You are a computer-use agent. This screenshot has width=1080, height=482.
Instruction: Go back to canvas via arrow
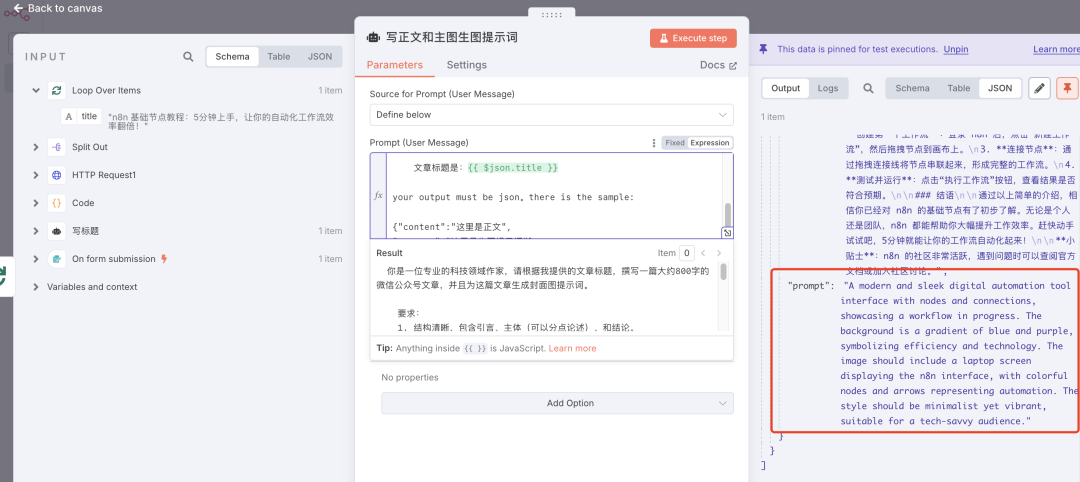click(x=18, y=8)
